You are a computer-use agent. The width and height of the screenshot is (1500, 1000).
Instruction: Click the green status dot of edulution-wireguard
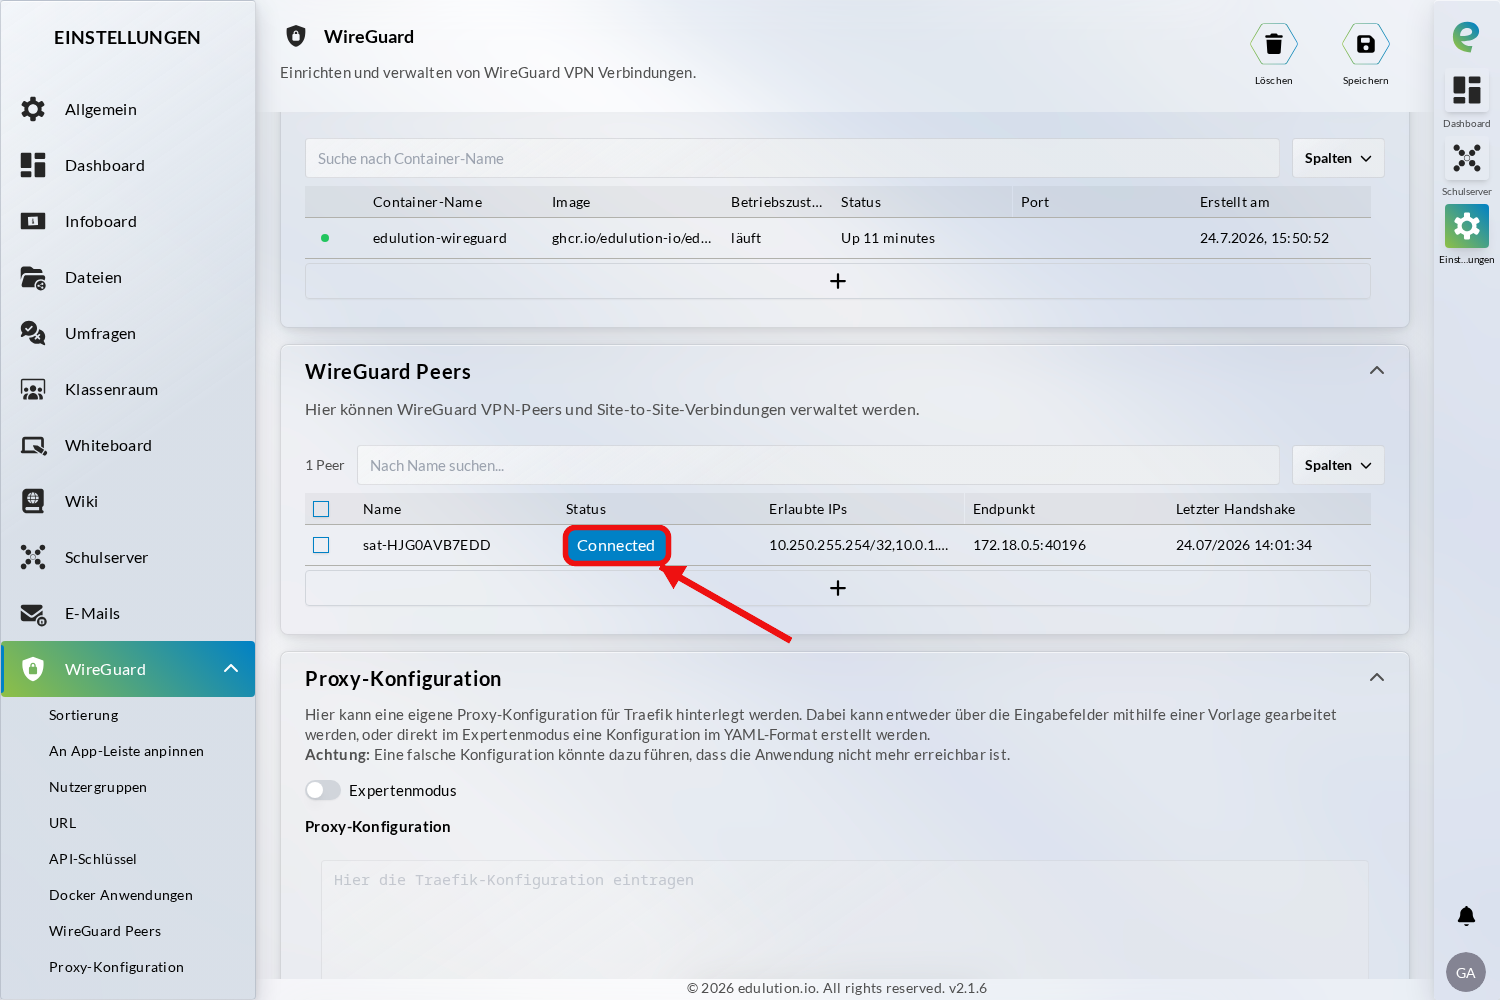(x=325, y=238)
